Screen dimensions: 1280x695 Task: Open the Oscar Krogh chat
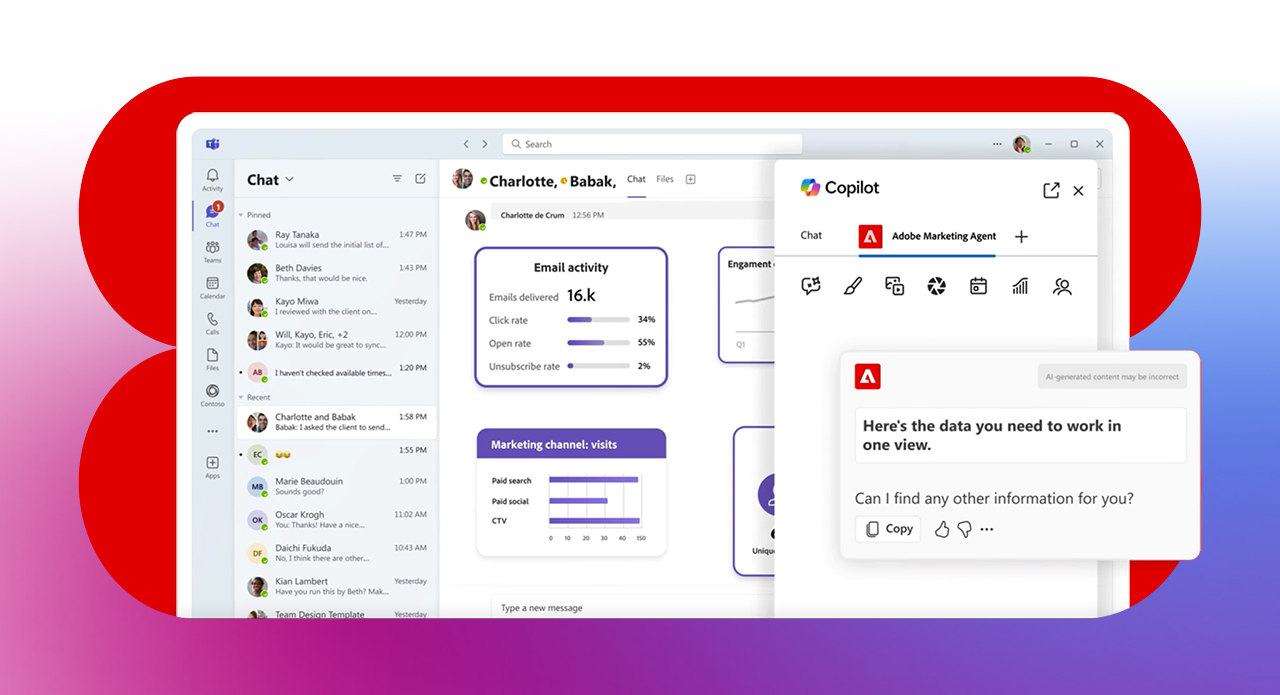pyautogui.click(x=338, y=520)
